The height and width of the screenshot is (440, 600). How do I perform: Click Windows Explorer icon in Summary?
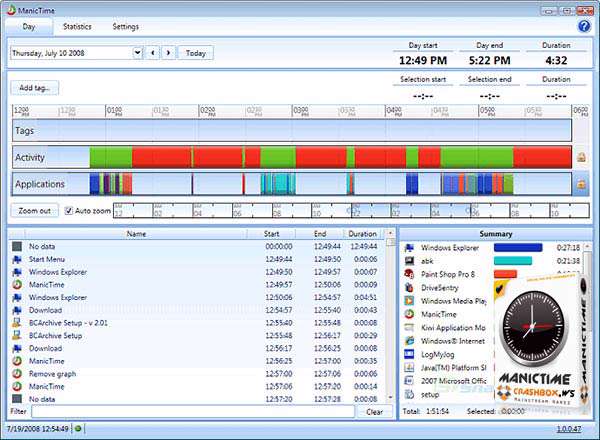click(x=409, y=248)
